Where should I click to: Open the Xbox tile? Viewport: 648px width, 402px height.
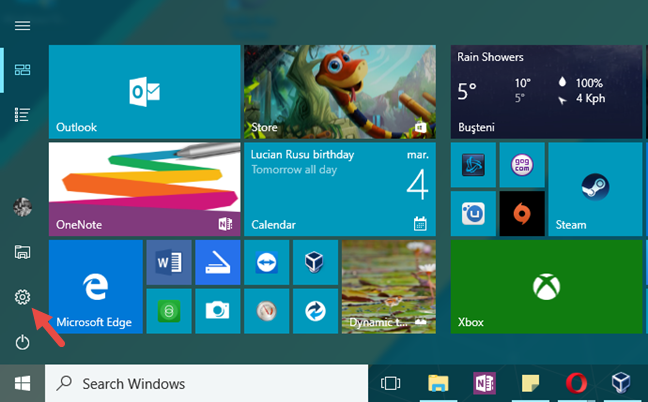(546, 286)
